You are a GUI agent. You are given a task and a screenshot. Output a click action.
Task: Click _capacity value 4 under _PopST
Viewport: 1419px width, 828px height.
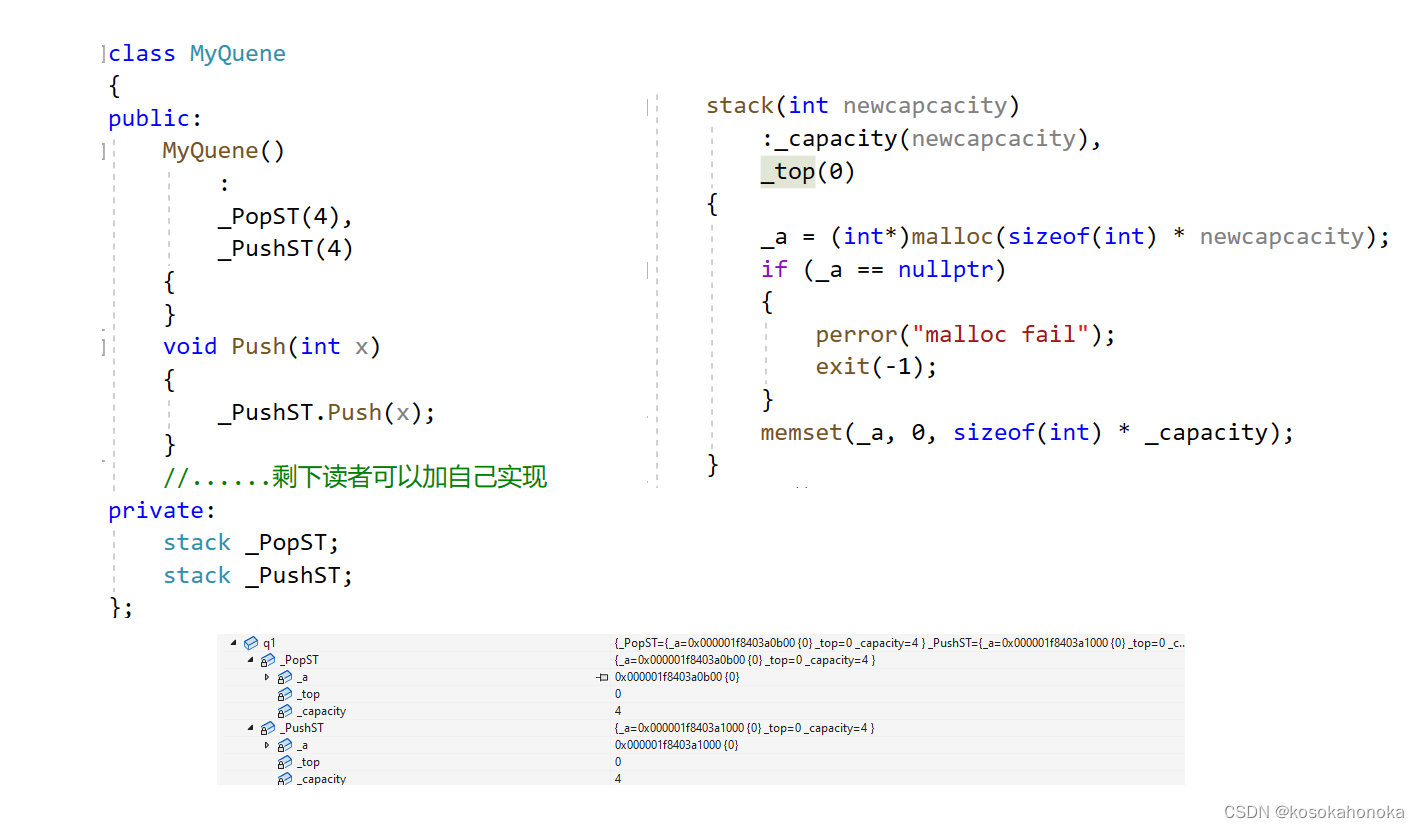[618, 711]
